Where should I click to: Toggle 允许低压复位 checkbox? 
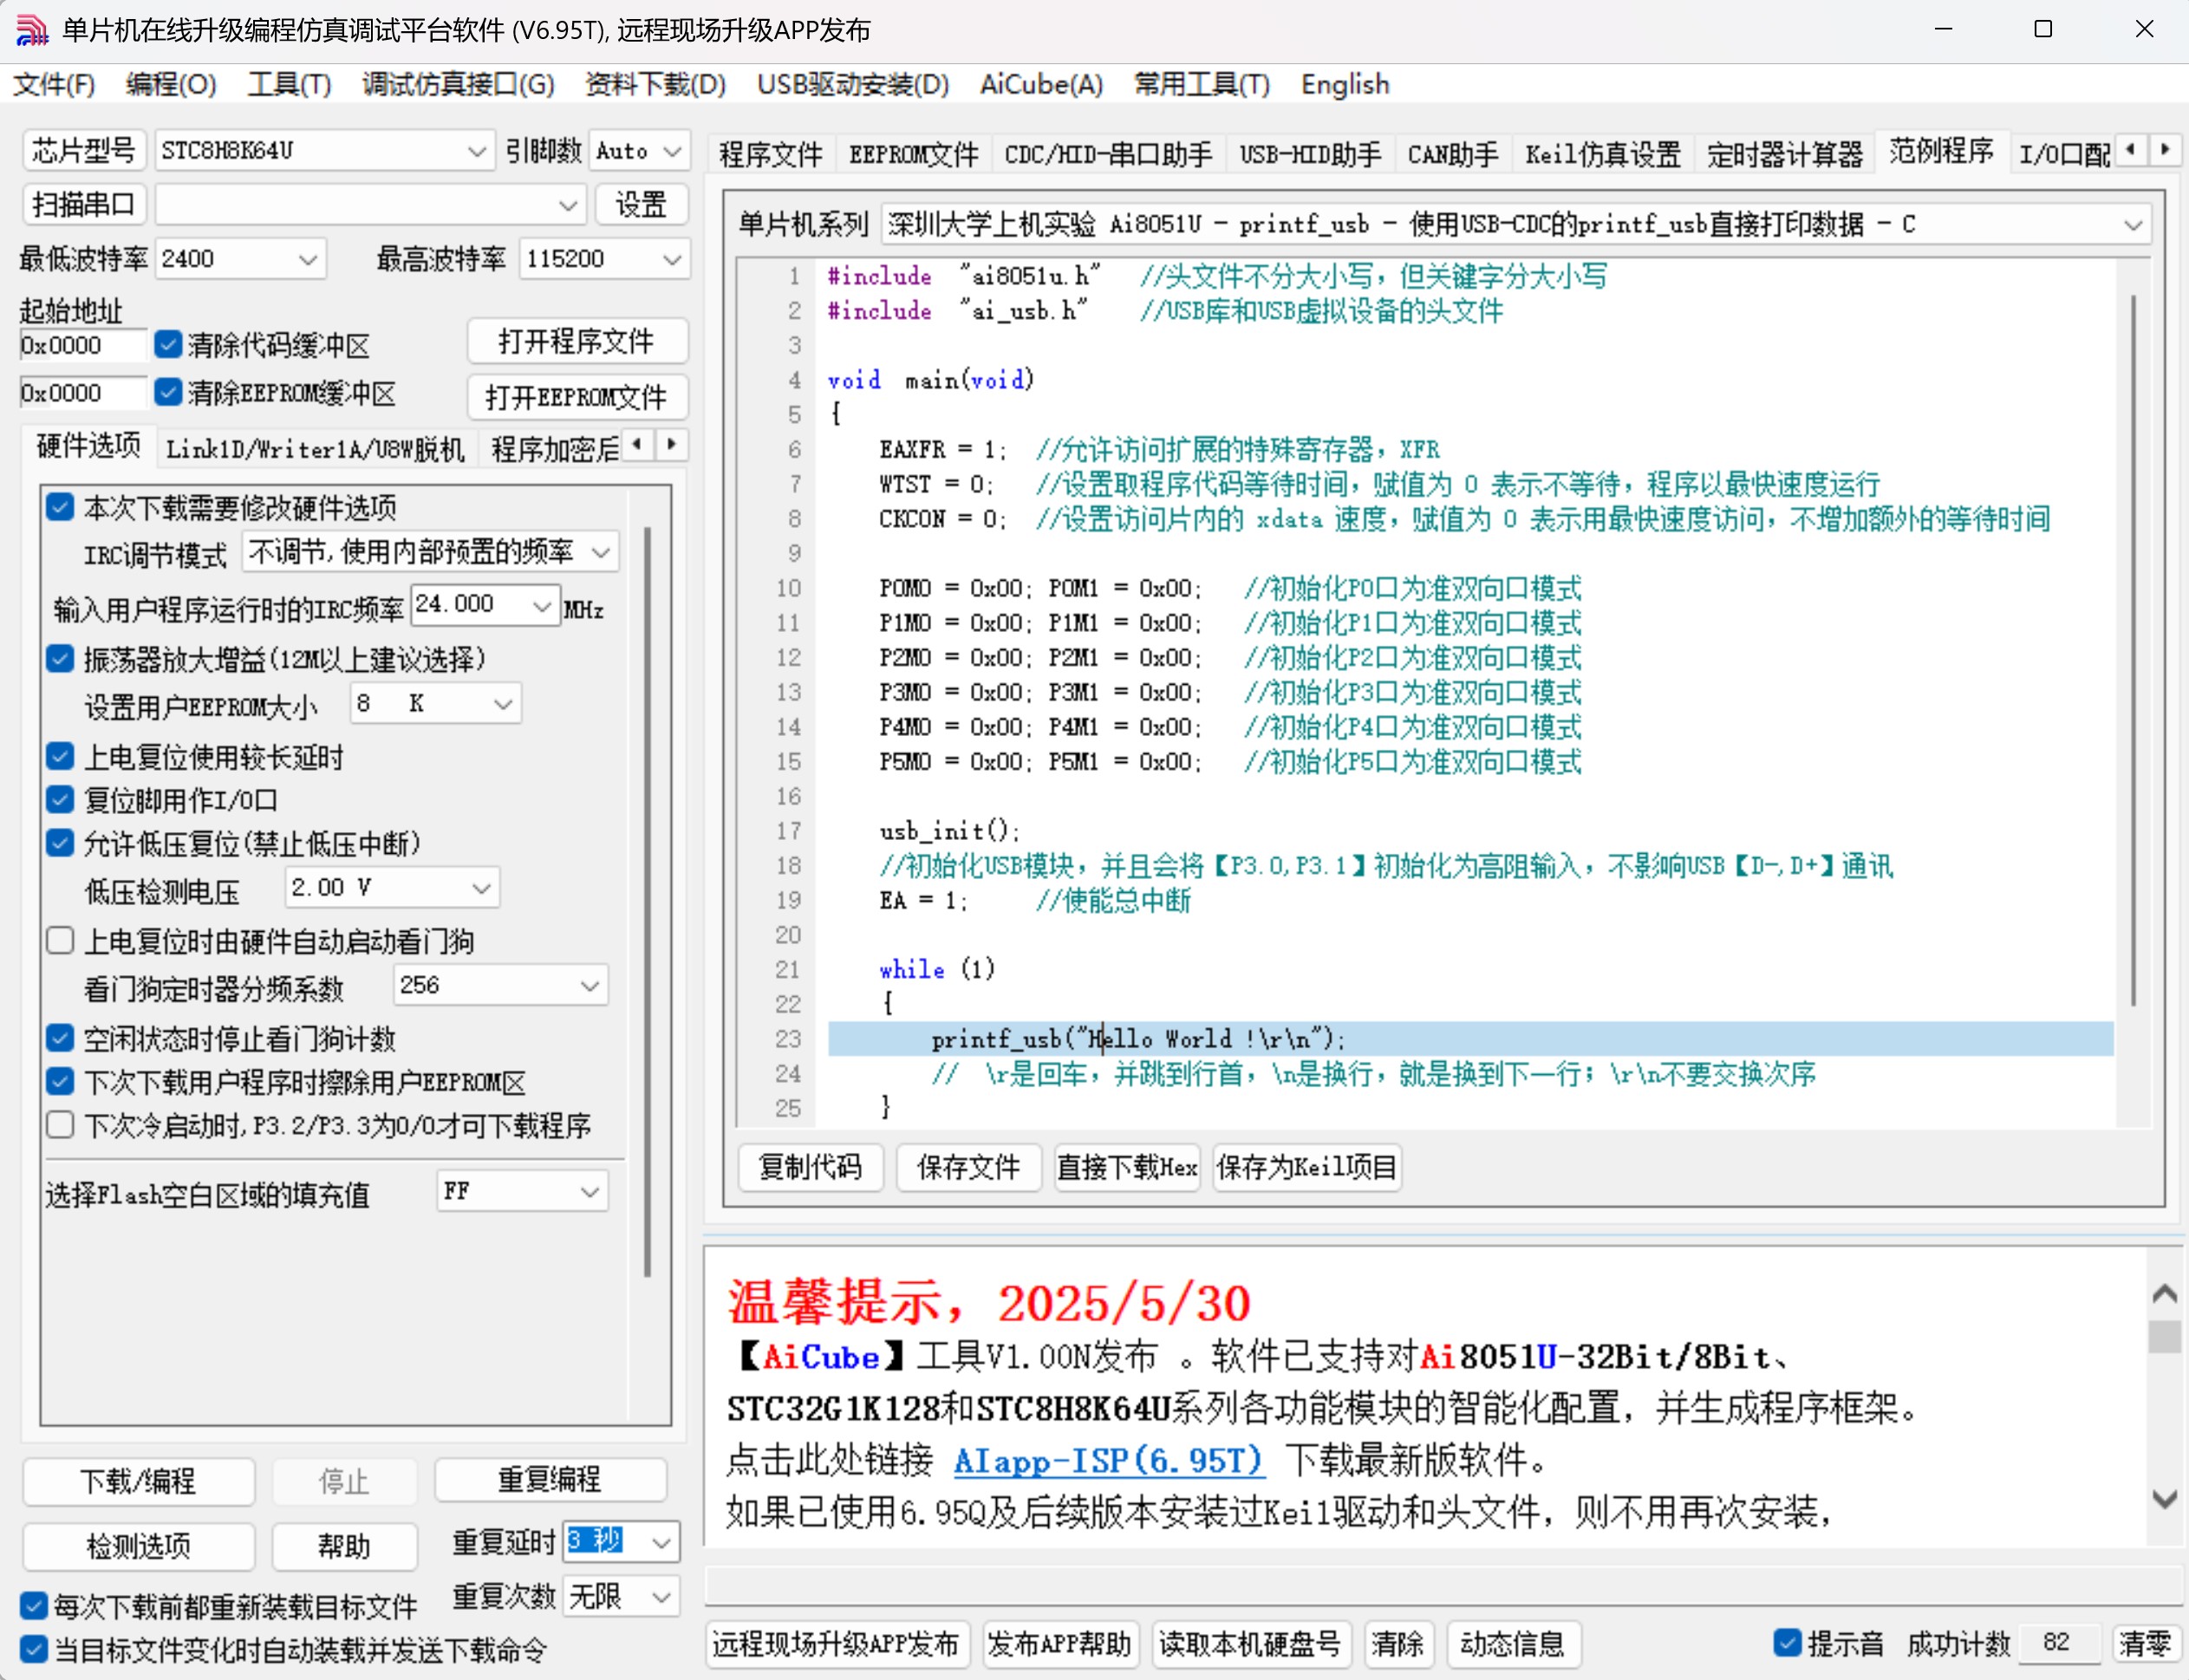click(60, 843)
